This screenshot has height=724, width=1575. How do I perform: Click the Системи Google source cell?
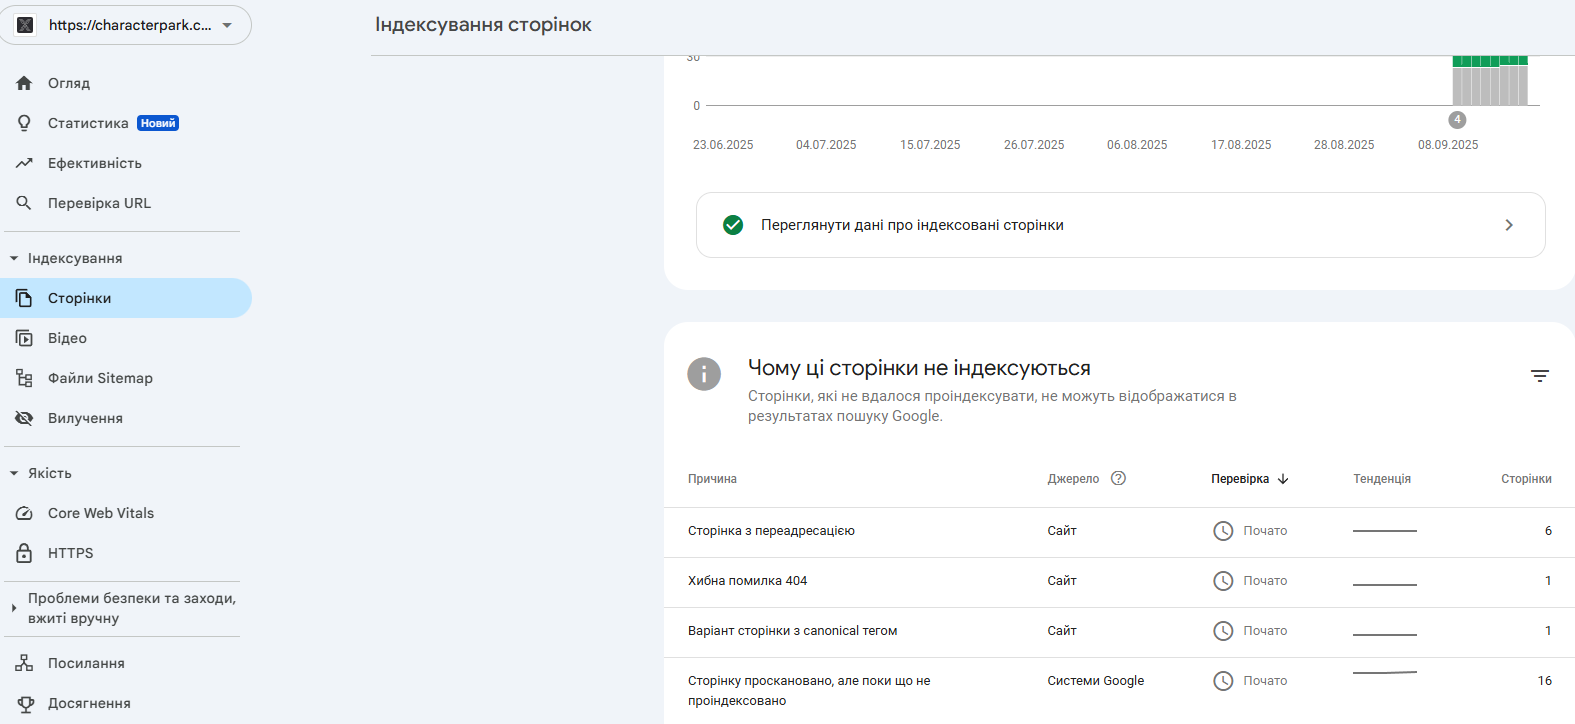pos(1095,681)
